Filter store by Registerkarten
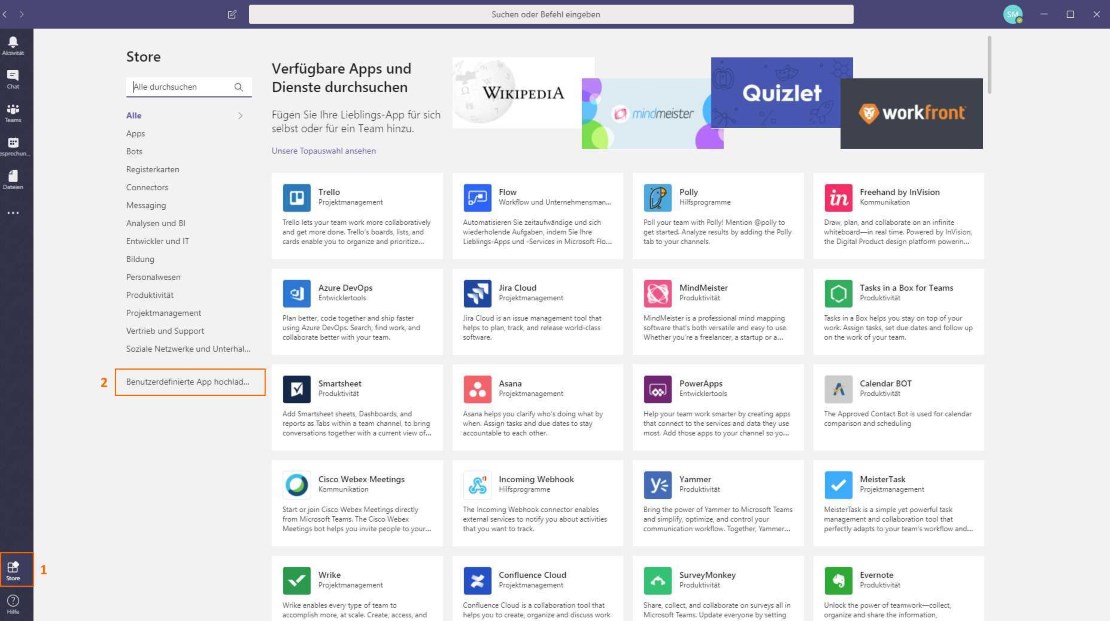This screenshot has height=621, width=1110. pyautogui.click(x=153, y=169)
